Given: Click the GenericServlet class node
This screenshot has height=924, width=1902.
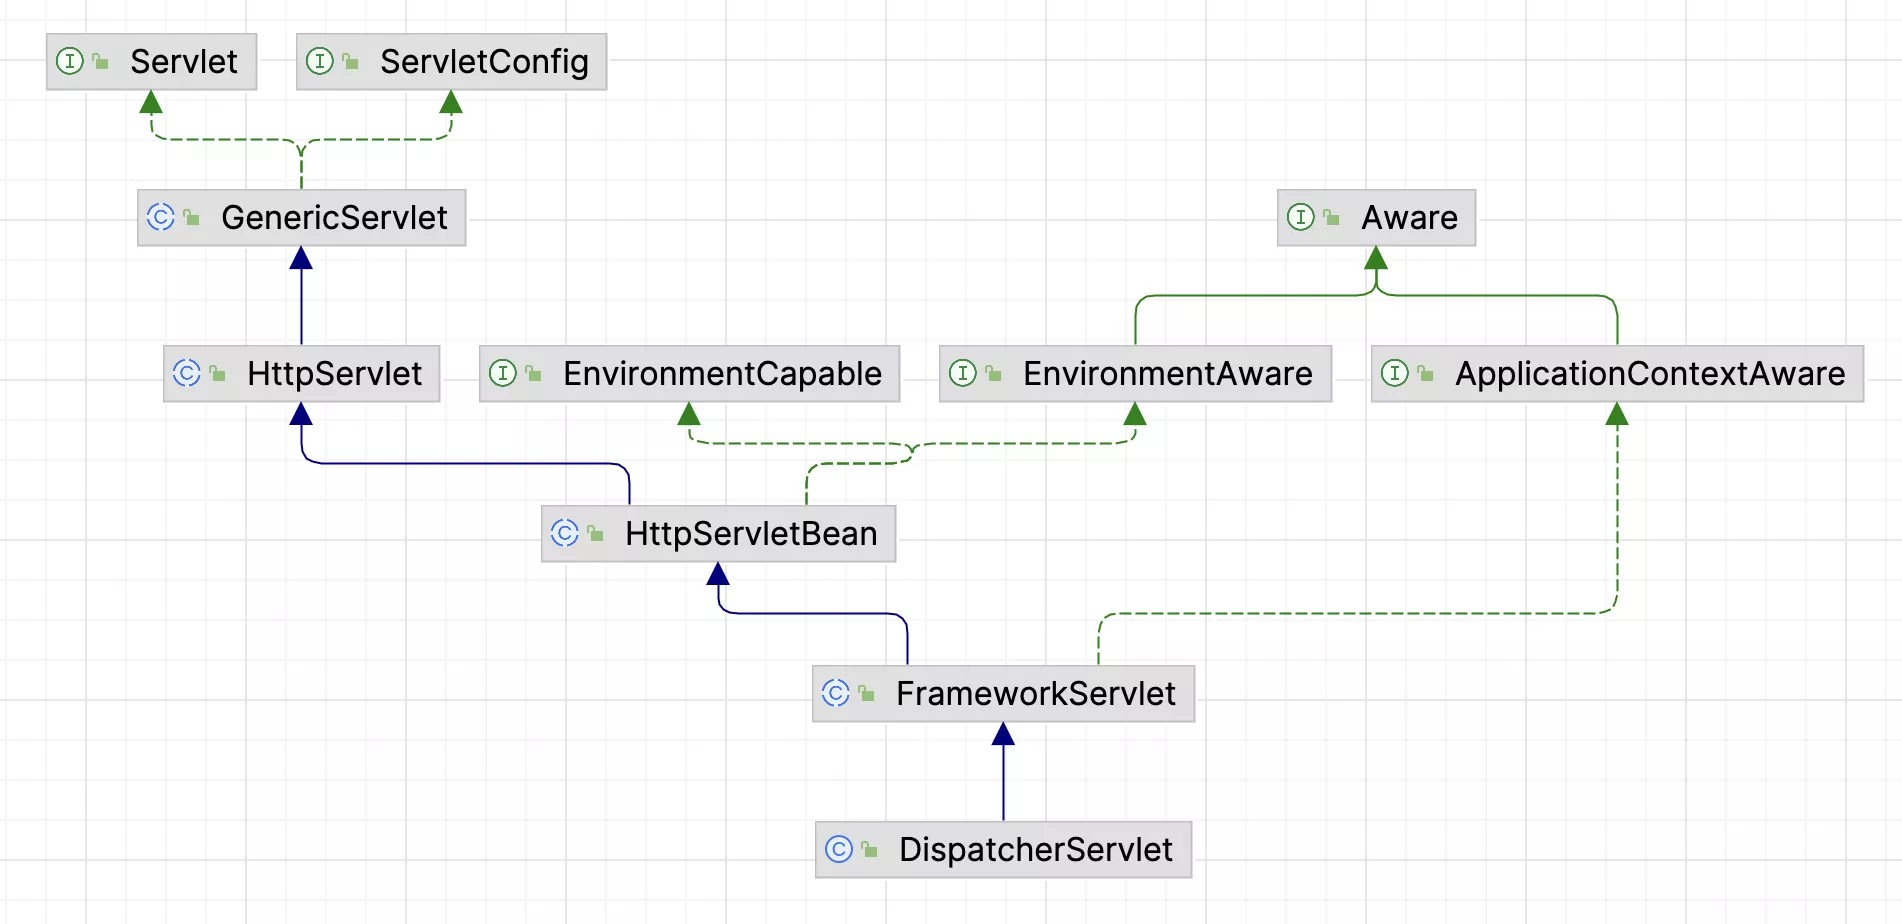Looking at the screenshot, I should [302, 218].
